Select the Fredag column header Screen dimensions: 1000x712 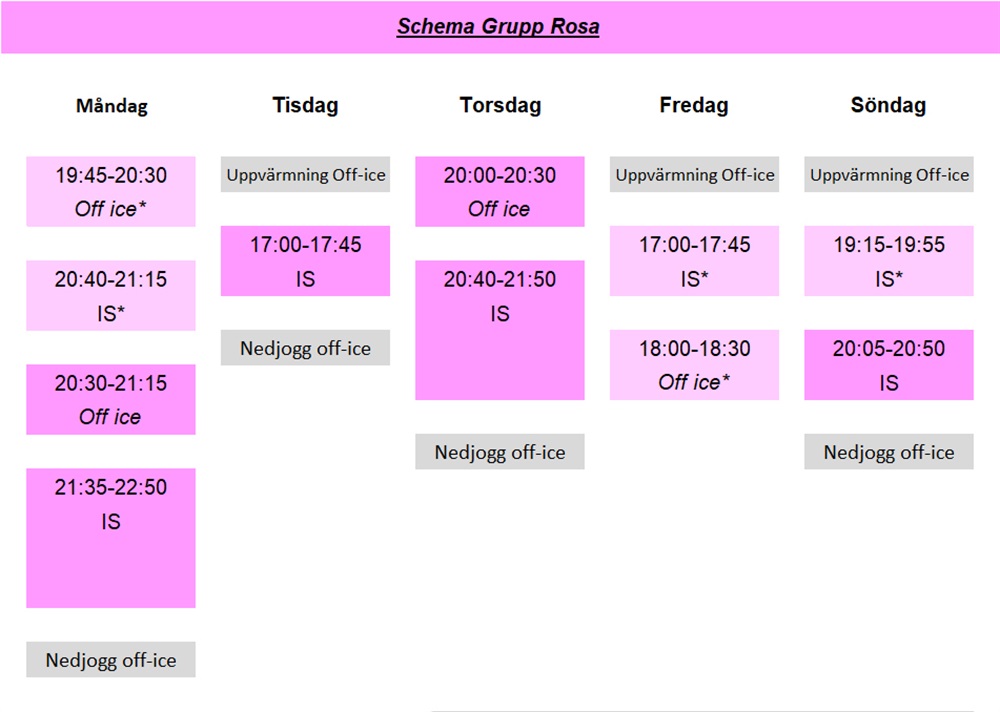(694, 105)
